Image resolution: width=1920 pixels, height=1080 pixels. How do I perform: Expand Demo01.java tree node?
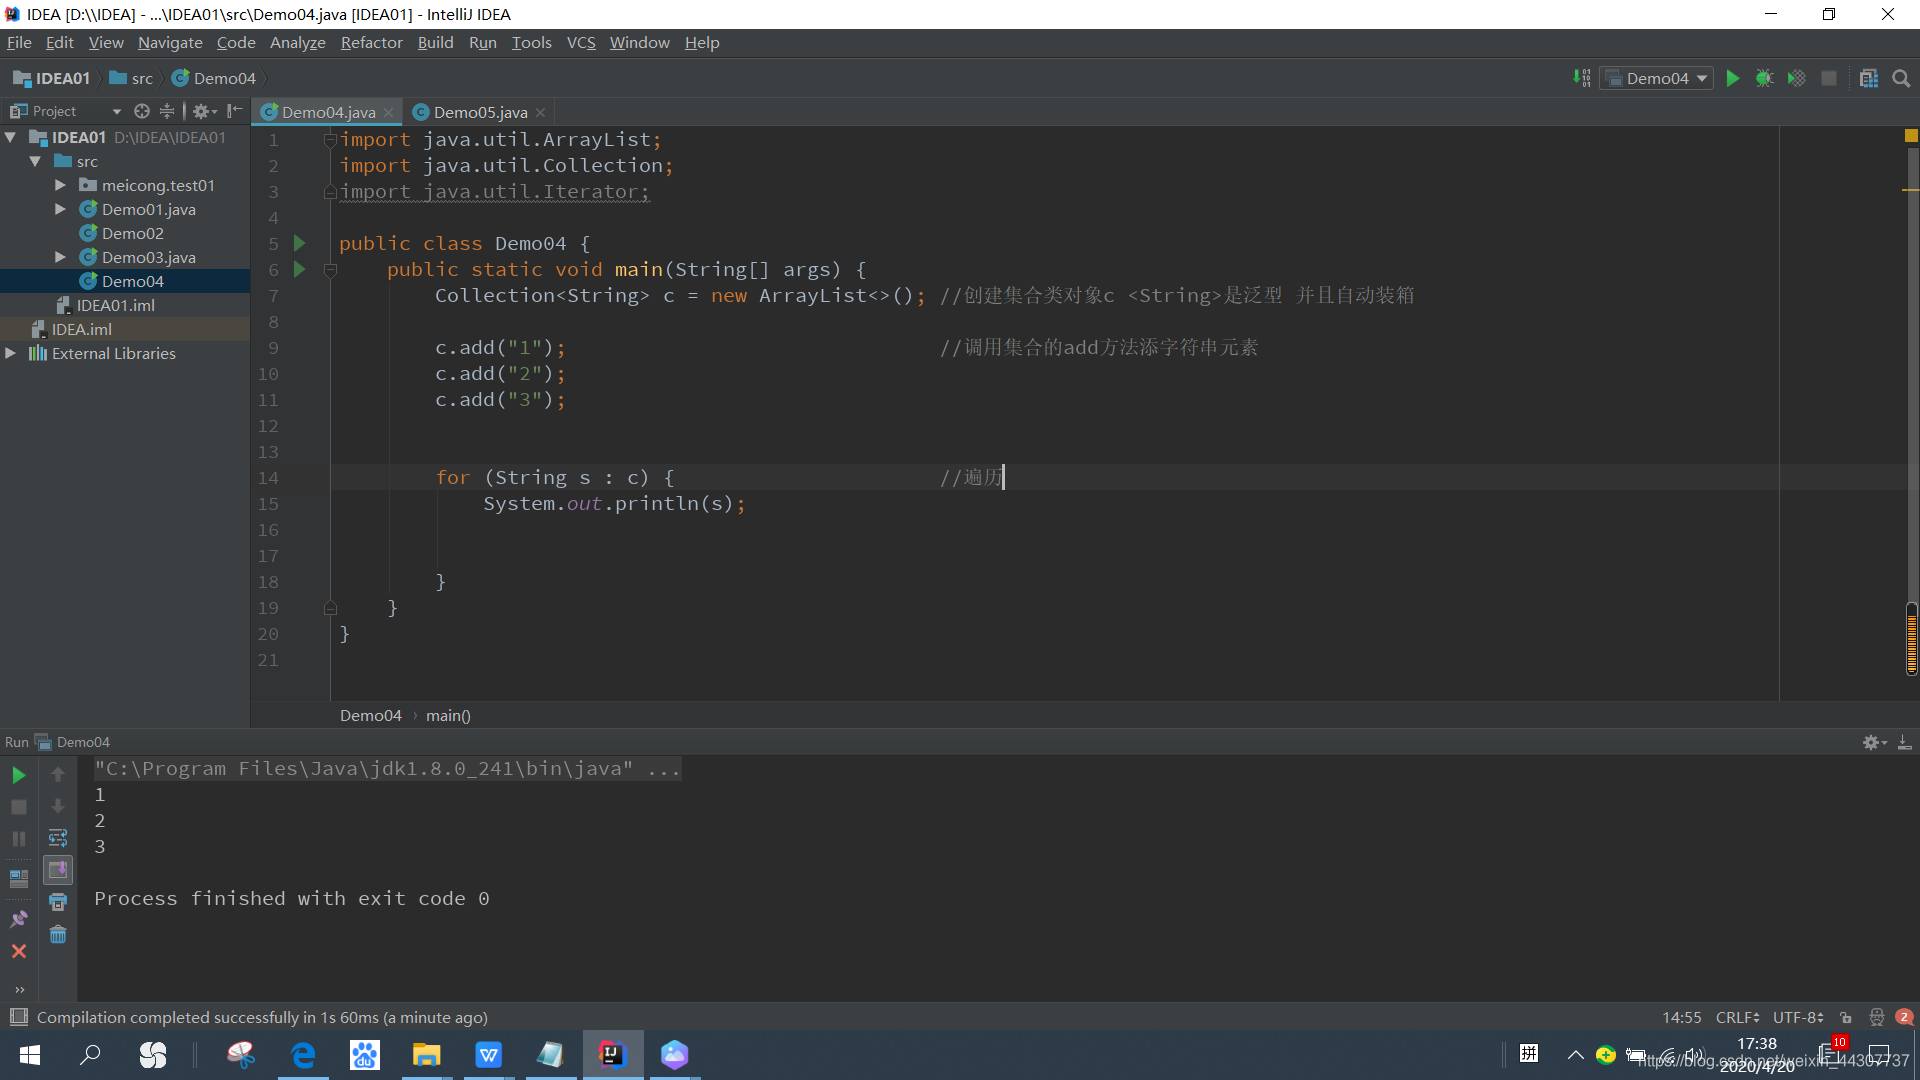pyautogui.click(x=60, y=209)
